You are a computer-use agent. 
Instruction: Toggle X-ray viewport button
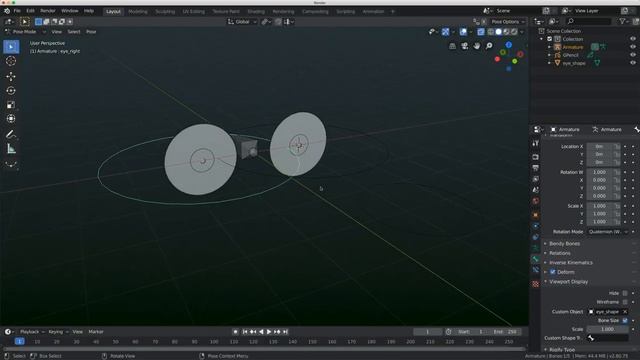481,31
